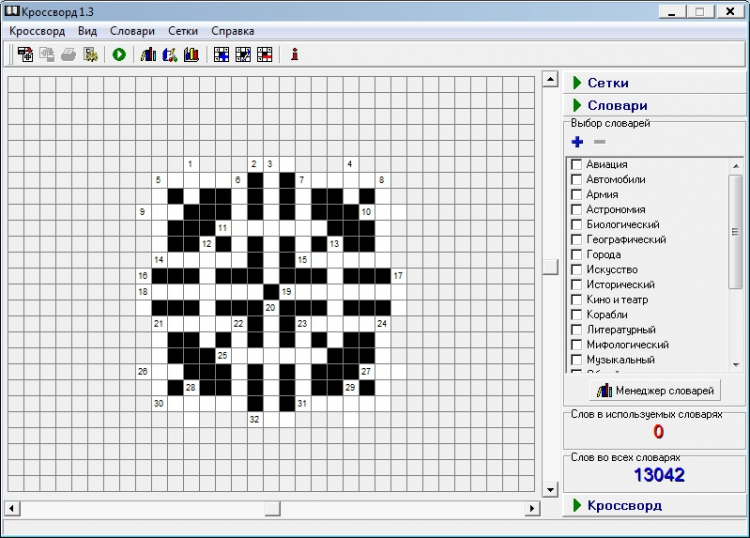Select the Искусство dictionary checkbox

pos(577,270)
